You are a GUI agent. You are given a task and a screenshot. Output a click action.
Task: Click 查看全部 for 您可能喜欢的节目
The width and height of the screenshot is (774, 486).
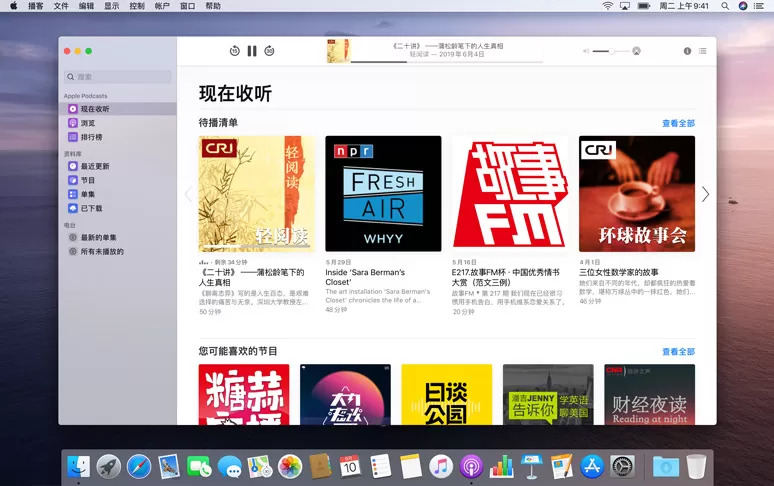click(x=678, y=352)
